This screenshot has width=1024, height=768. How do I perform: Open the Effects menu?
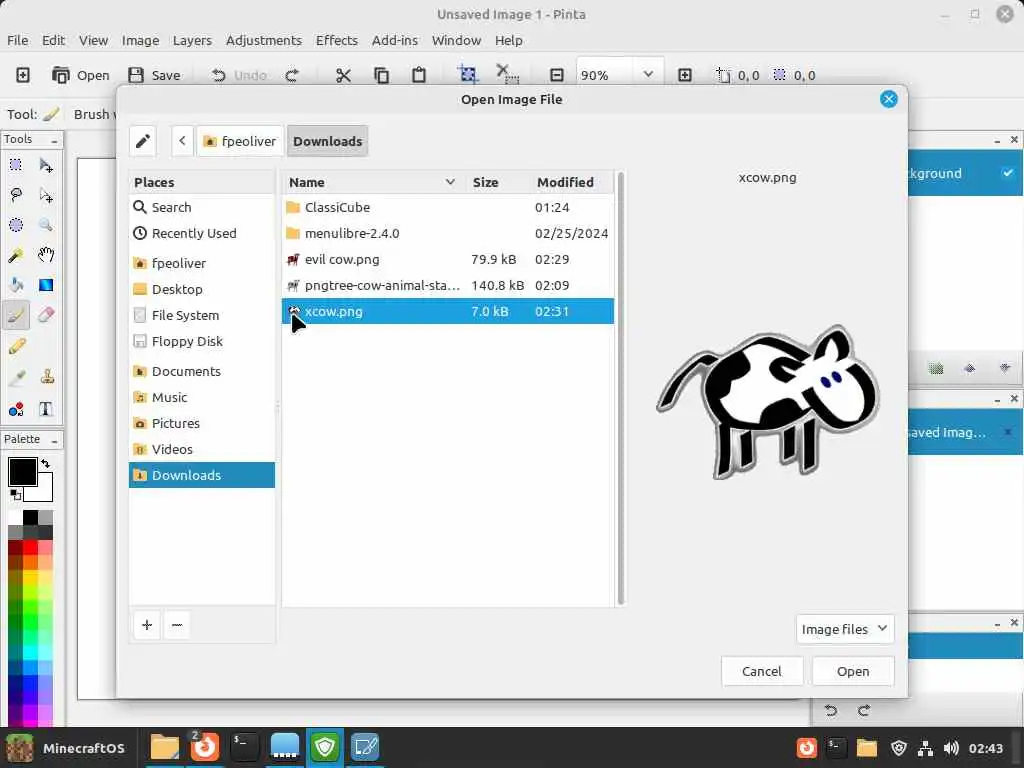pos(337,40)
